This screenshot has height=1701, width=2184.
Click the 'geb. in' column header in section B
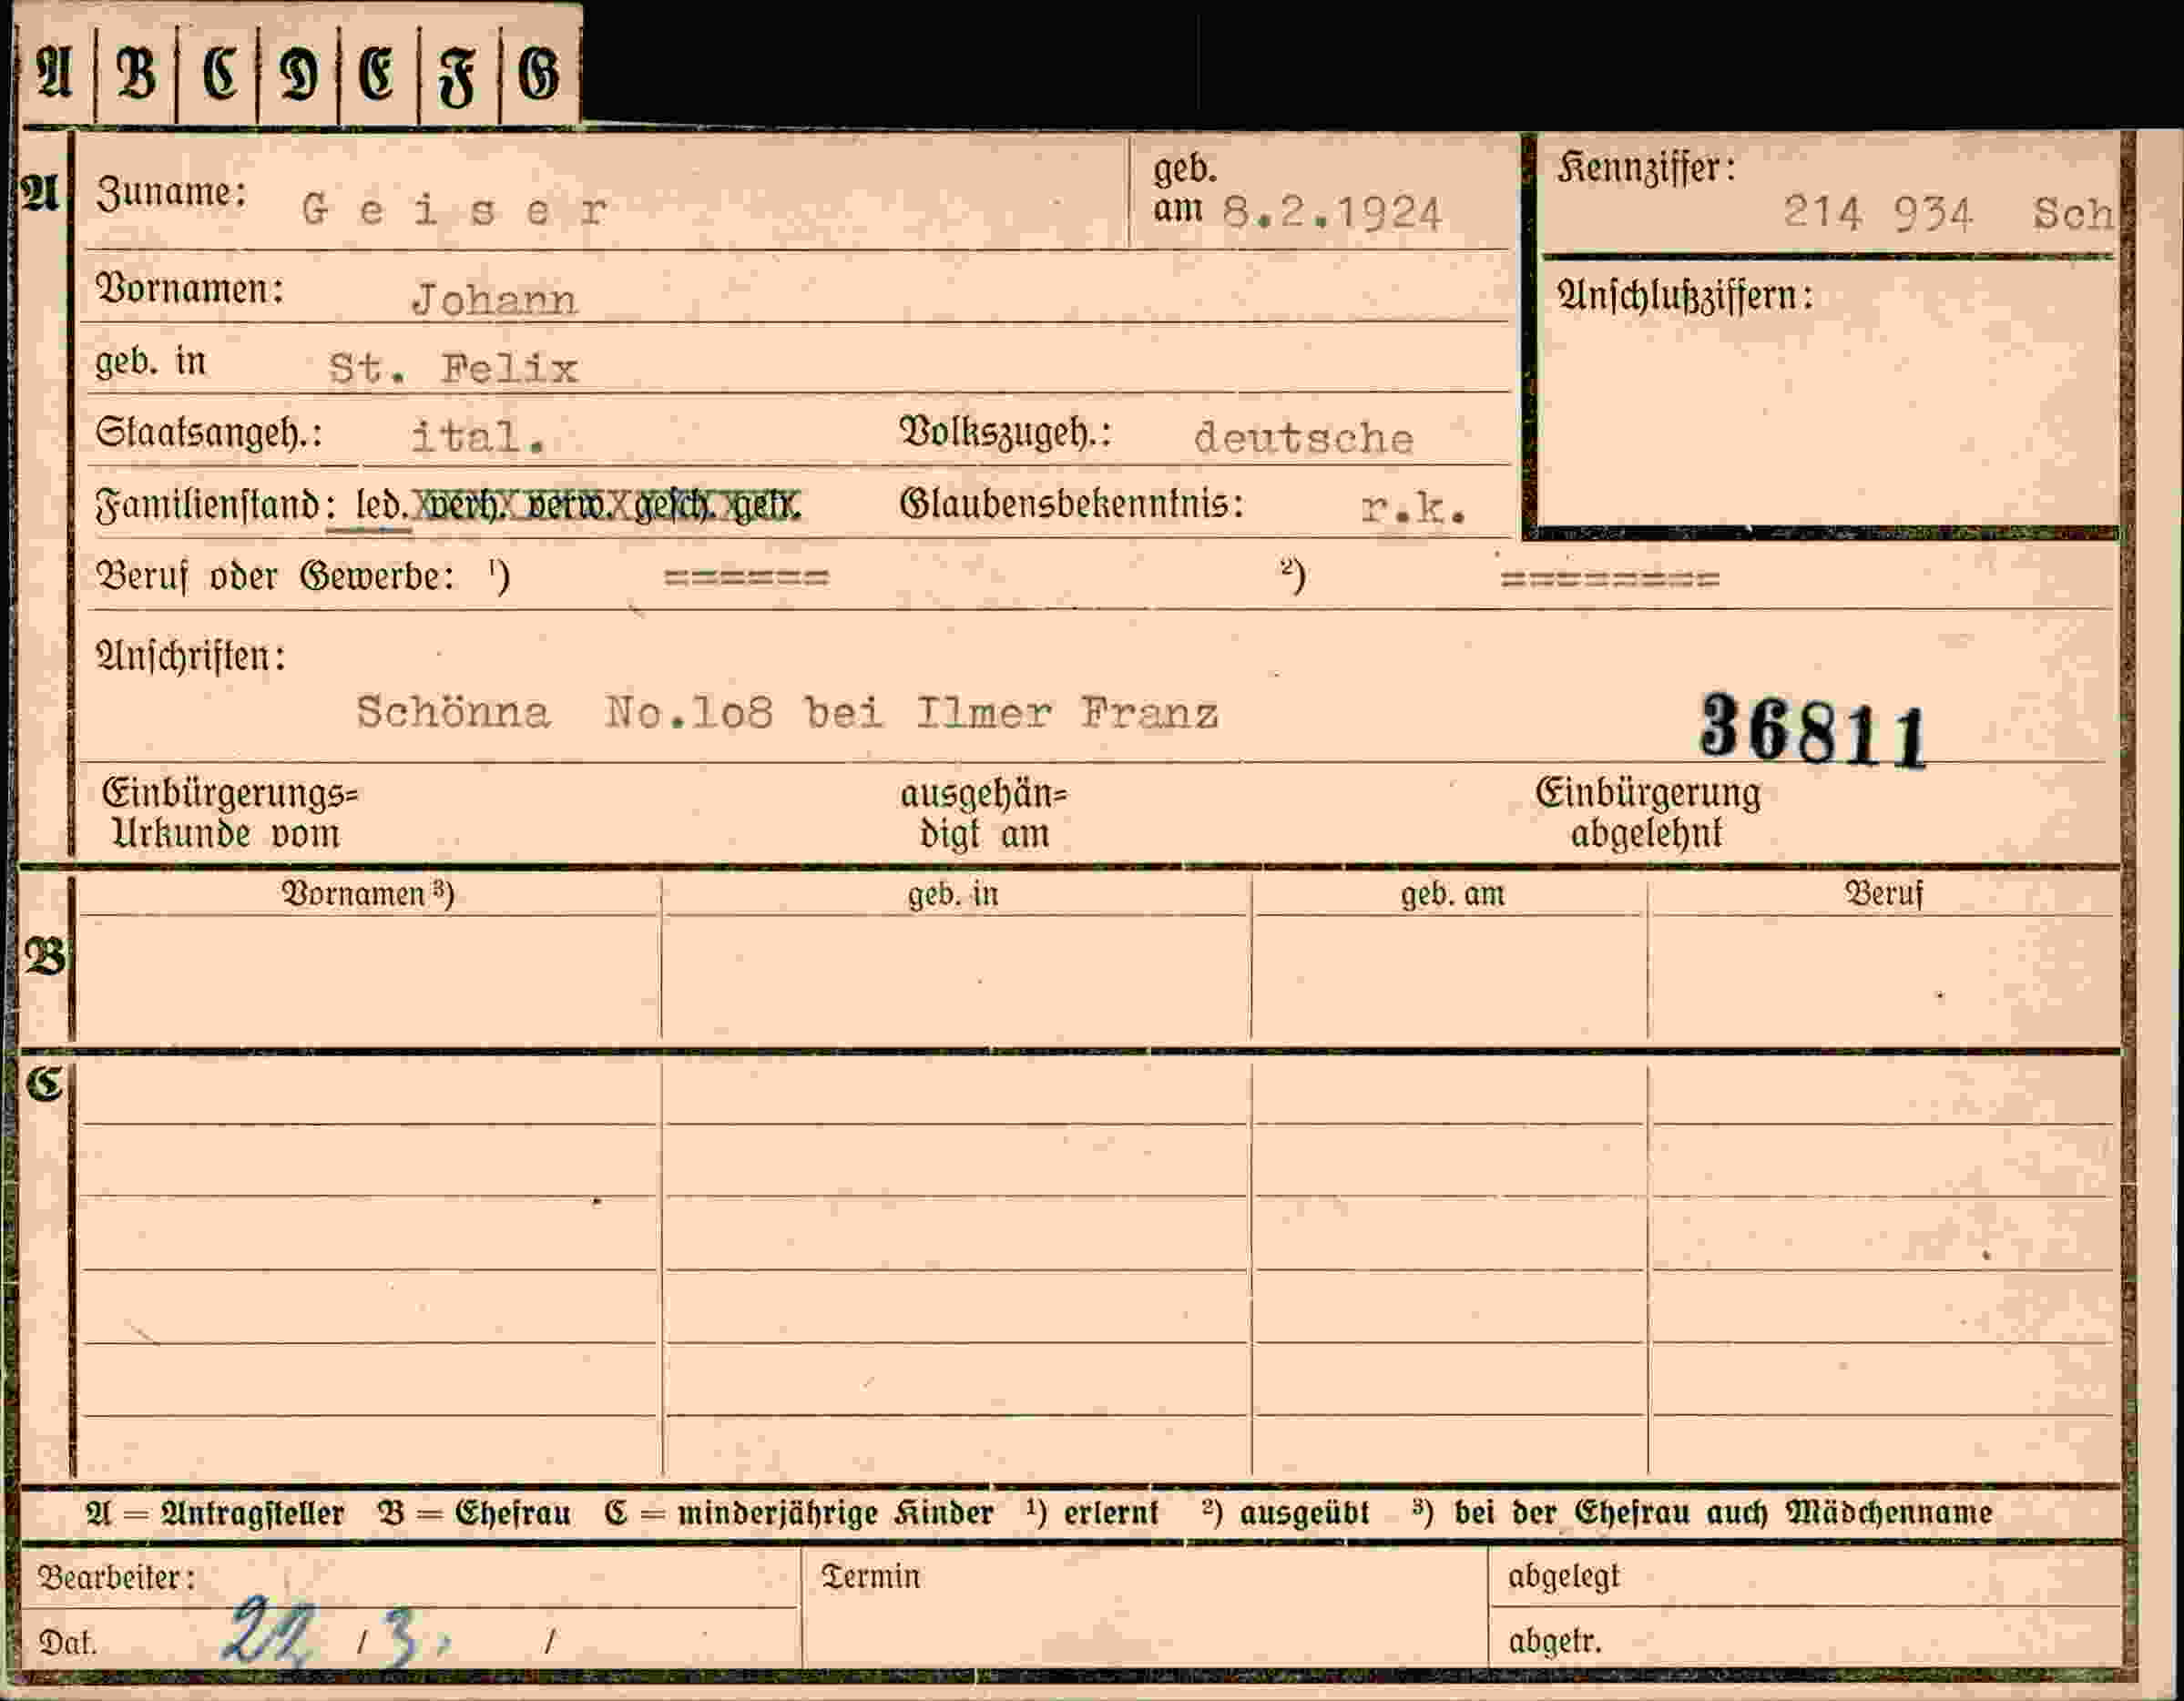pyautogui.click(x=953, y=894)
